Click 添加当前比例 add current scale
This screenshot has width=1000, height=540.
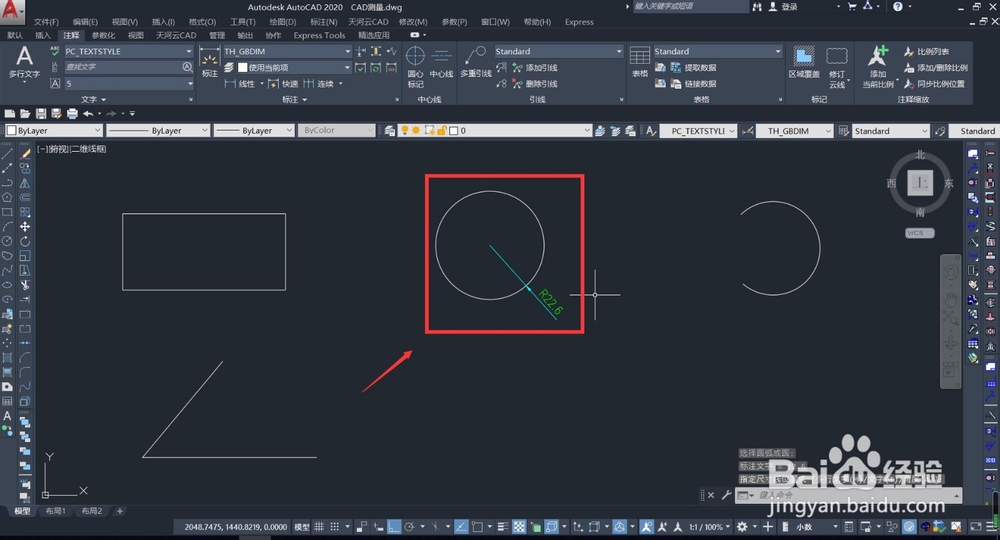pos(878,67)
